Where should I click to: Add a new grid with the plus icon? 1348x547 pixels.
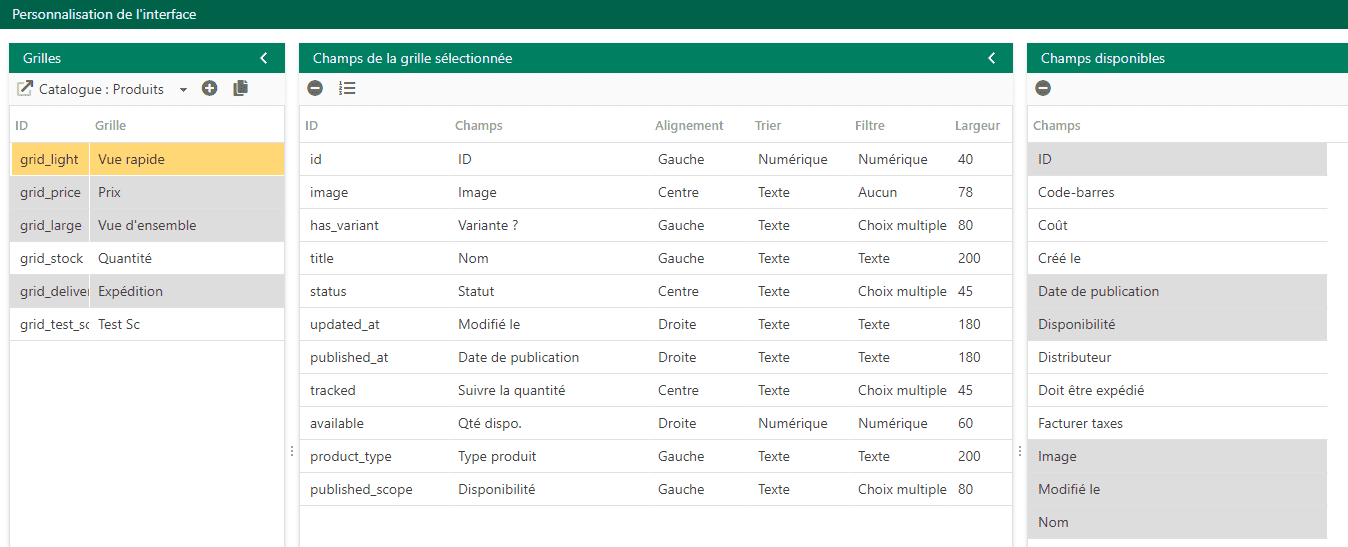(209, 88)
